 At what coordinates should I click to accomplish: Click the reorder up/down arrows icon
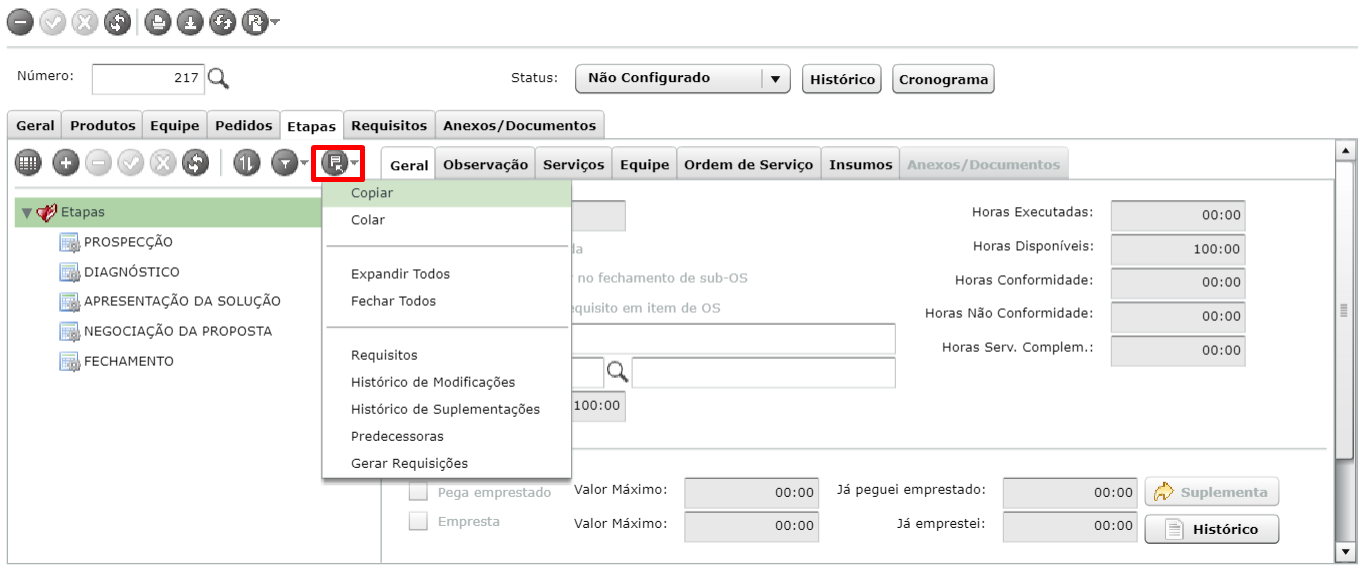tap(246, 162)
